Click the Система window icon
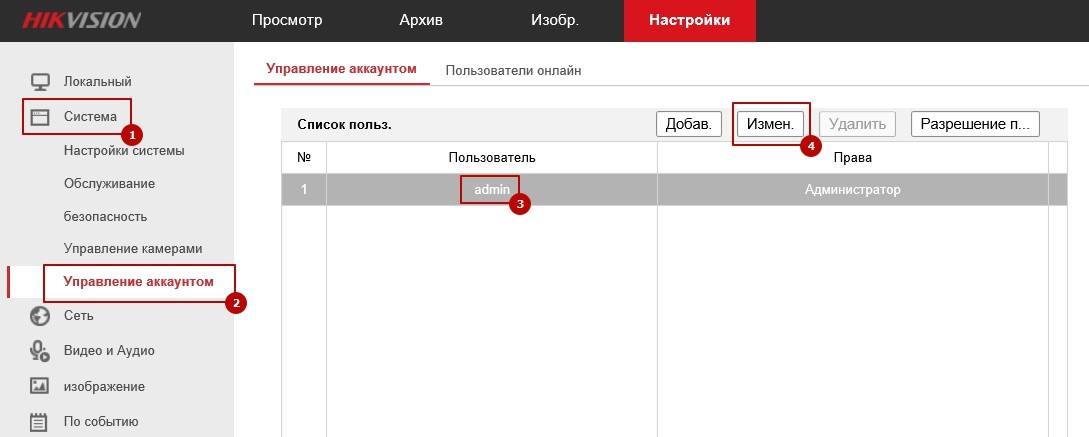The height and width of the screenshot is (437, 1089). [x=40, y=116]
